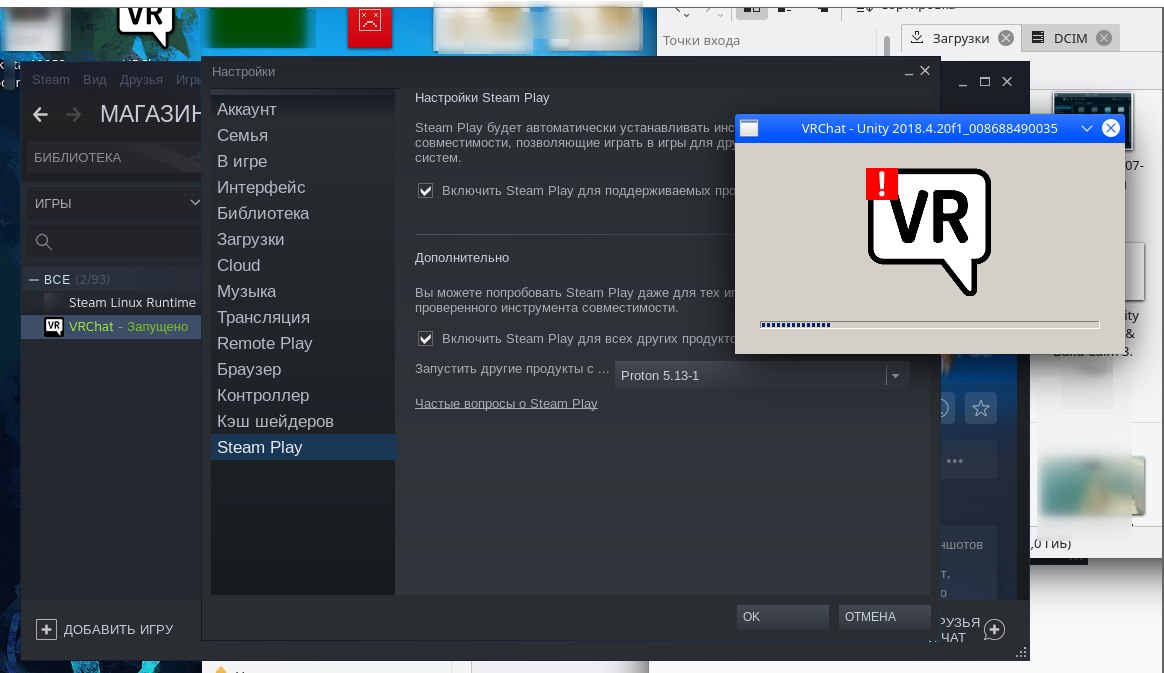Collapse the ВСЕ games category
Image resolution: width=1164 pixels, height=673 pixels.
click(33, 280)
